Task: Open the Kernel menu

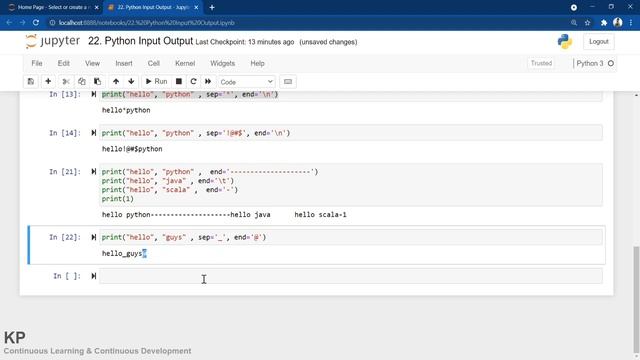Action: (185, 63)
